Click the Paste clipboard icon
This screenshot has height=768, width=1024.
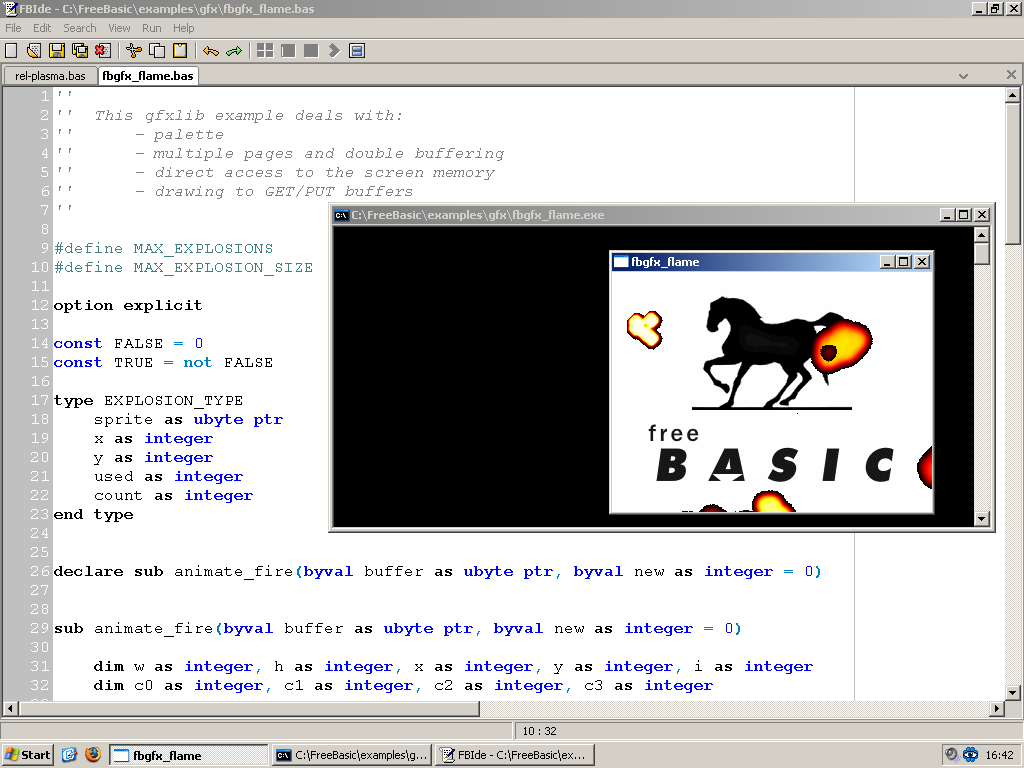[x=180, y=50]
